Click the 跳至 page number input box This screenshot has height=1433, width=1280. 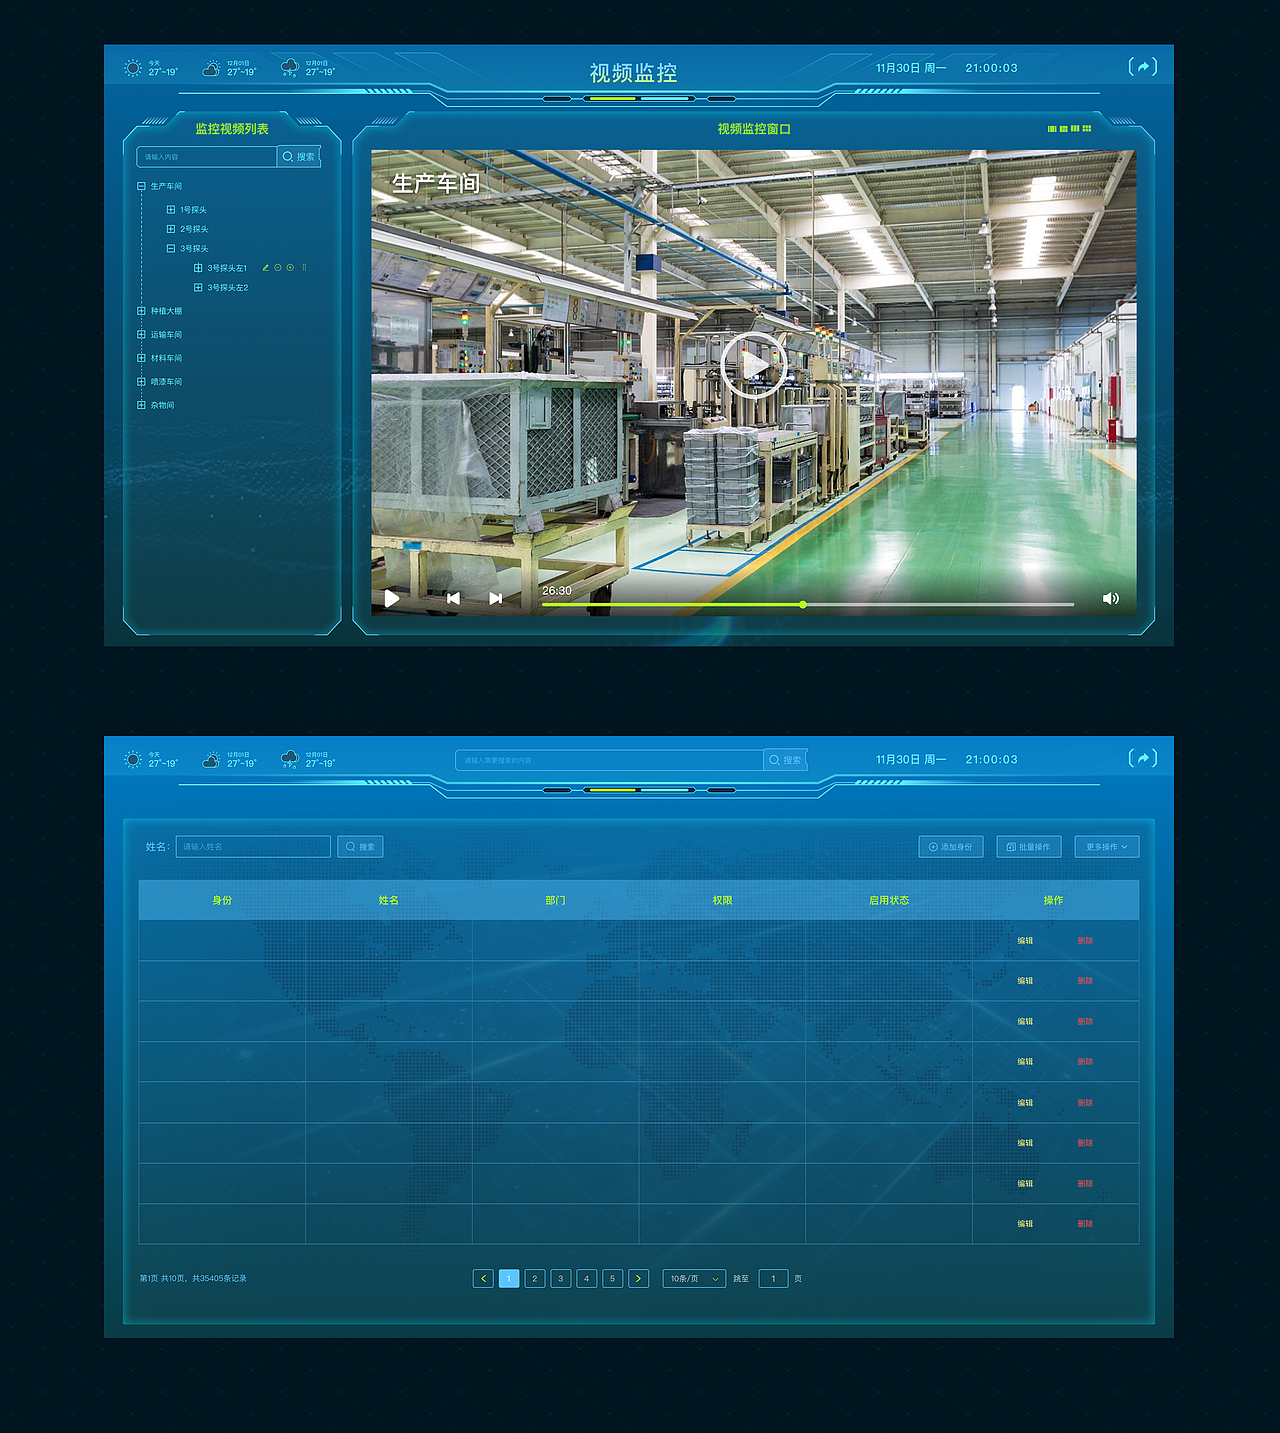click(x=773, y=1278)
